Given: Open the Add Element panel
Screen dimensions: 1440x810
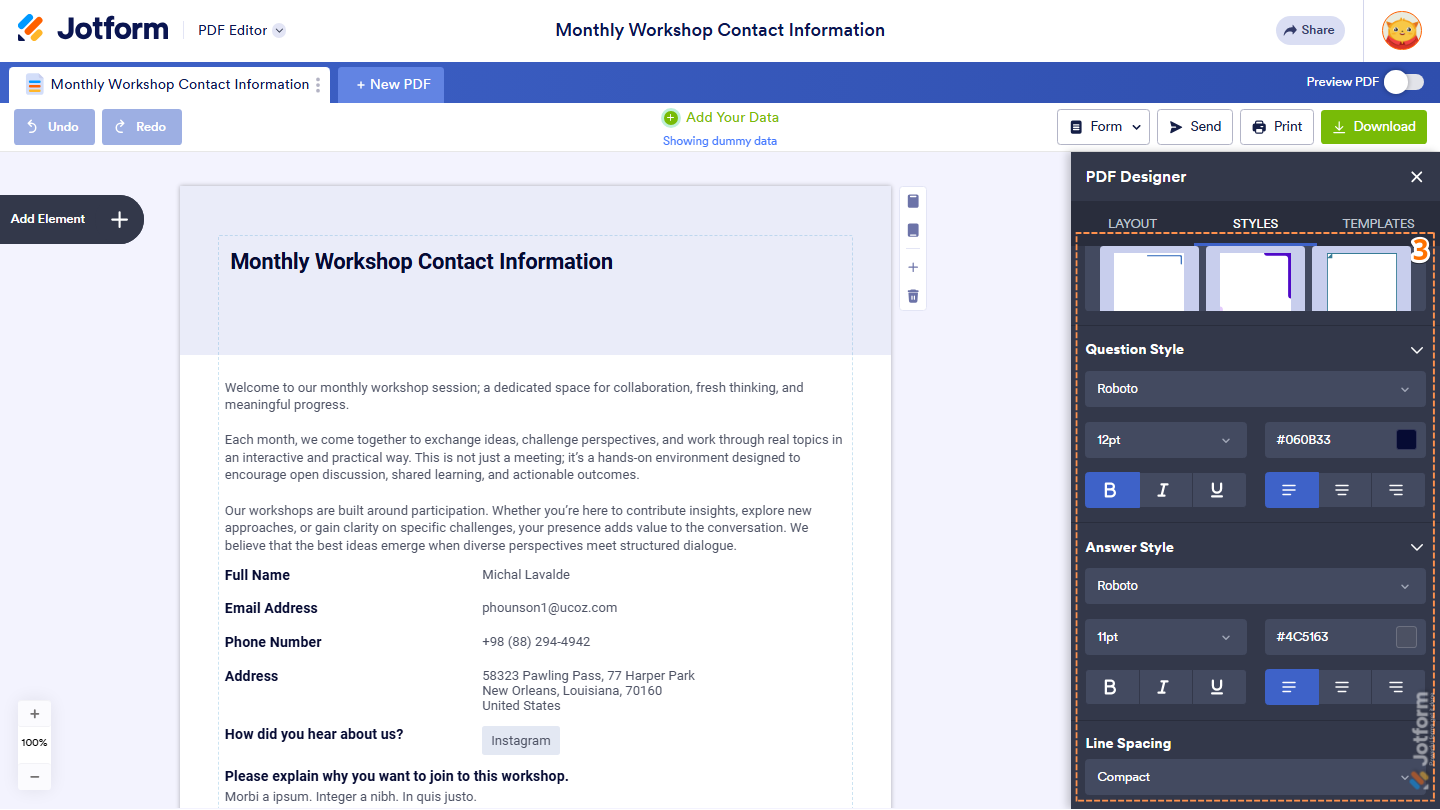Looking at the screenshot, I should [x=70, y=219].
